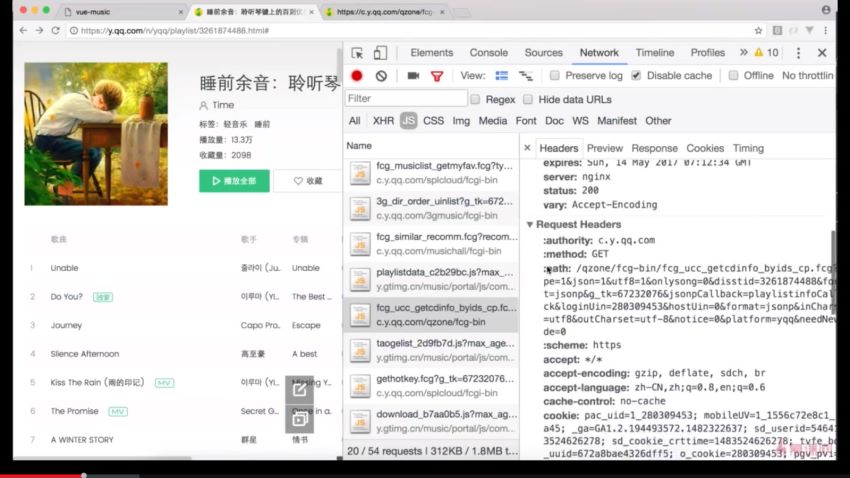Expand more DevTools tabs chevron

(743, 53)
